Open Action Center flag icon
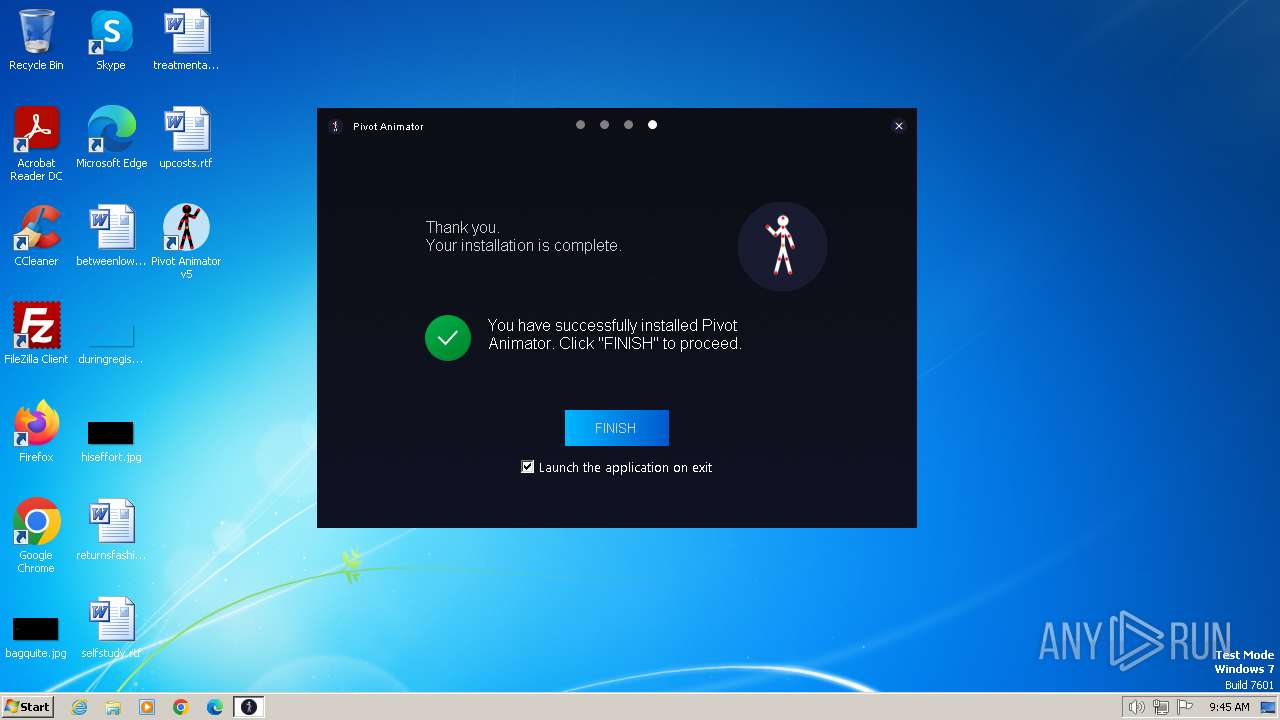Screen dimensions: 1280x720 [1186, 707]
